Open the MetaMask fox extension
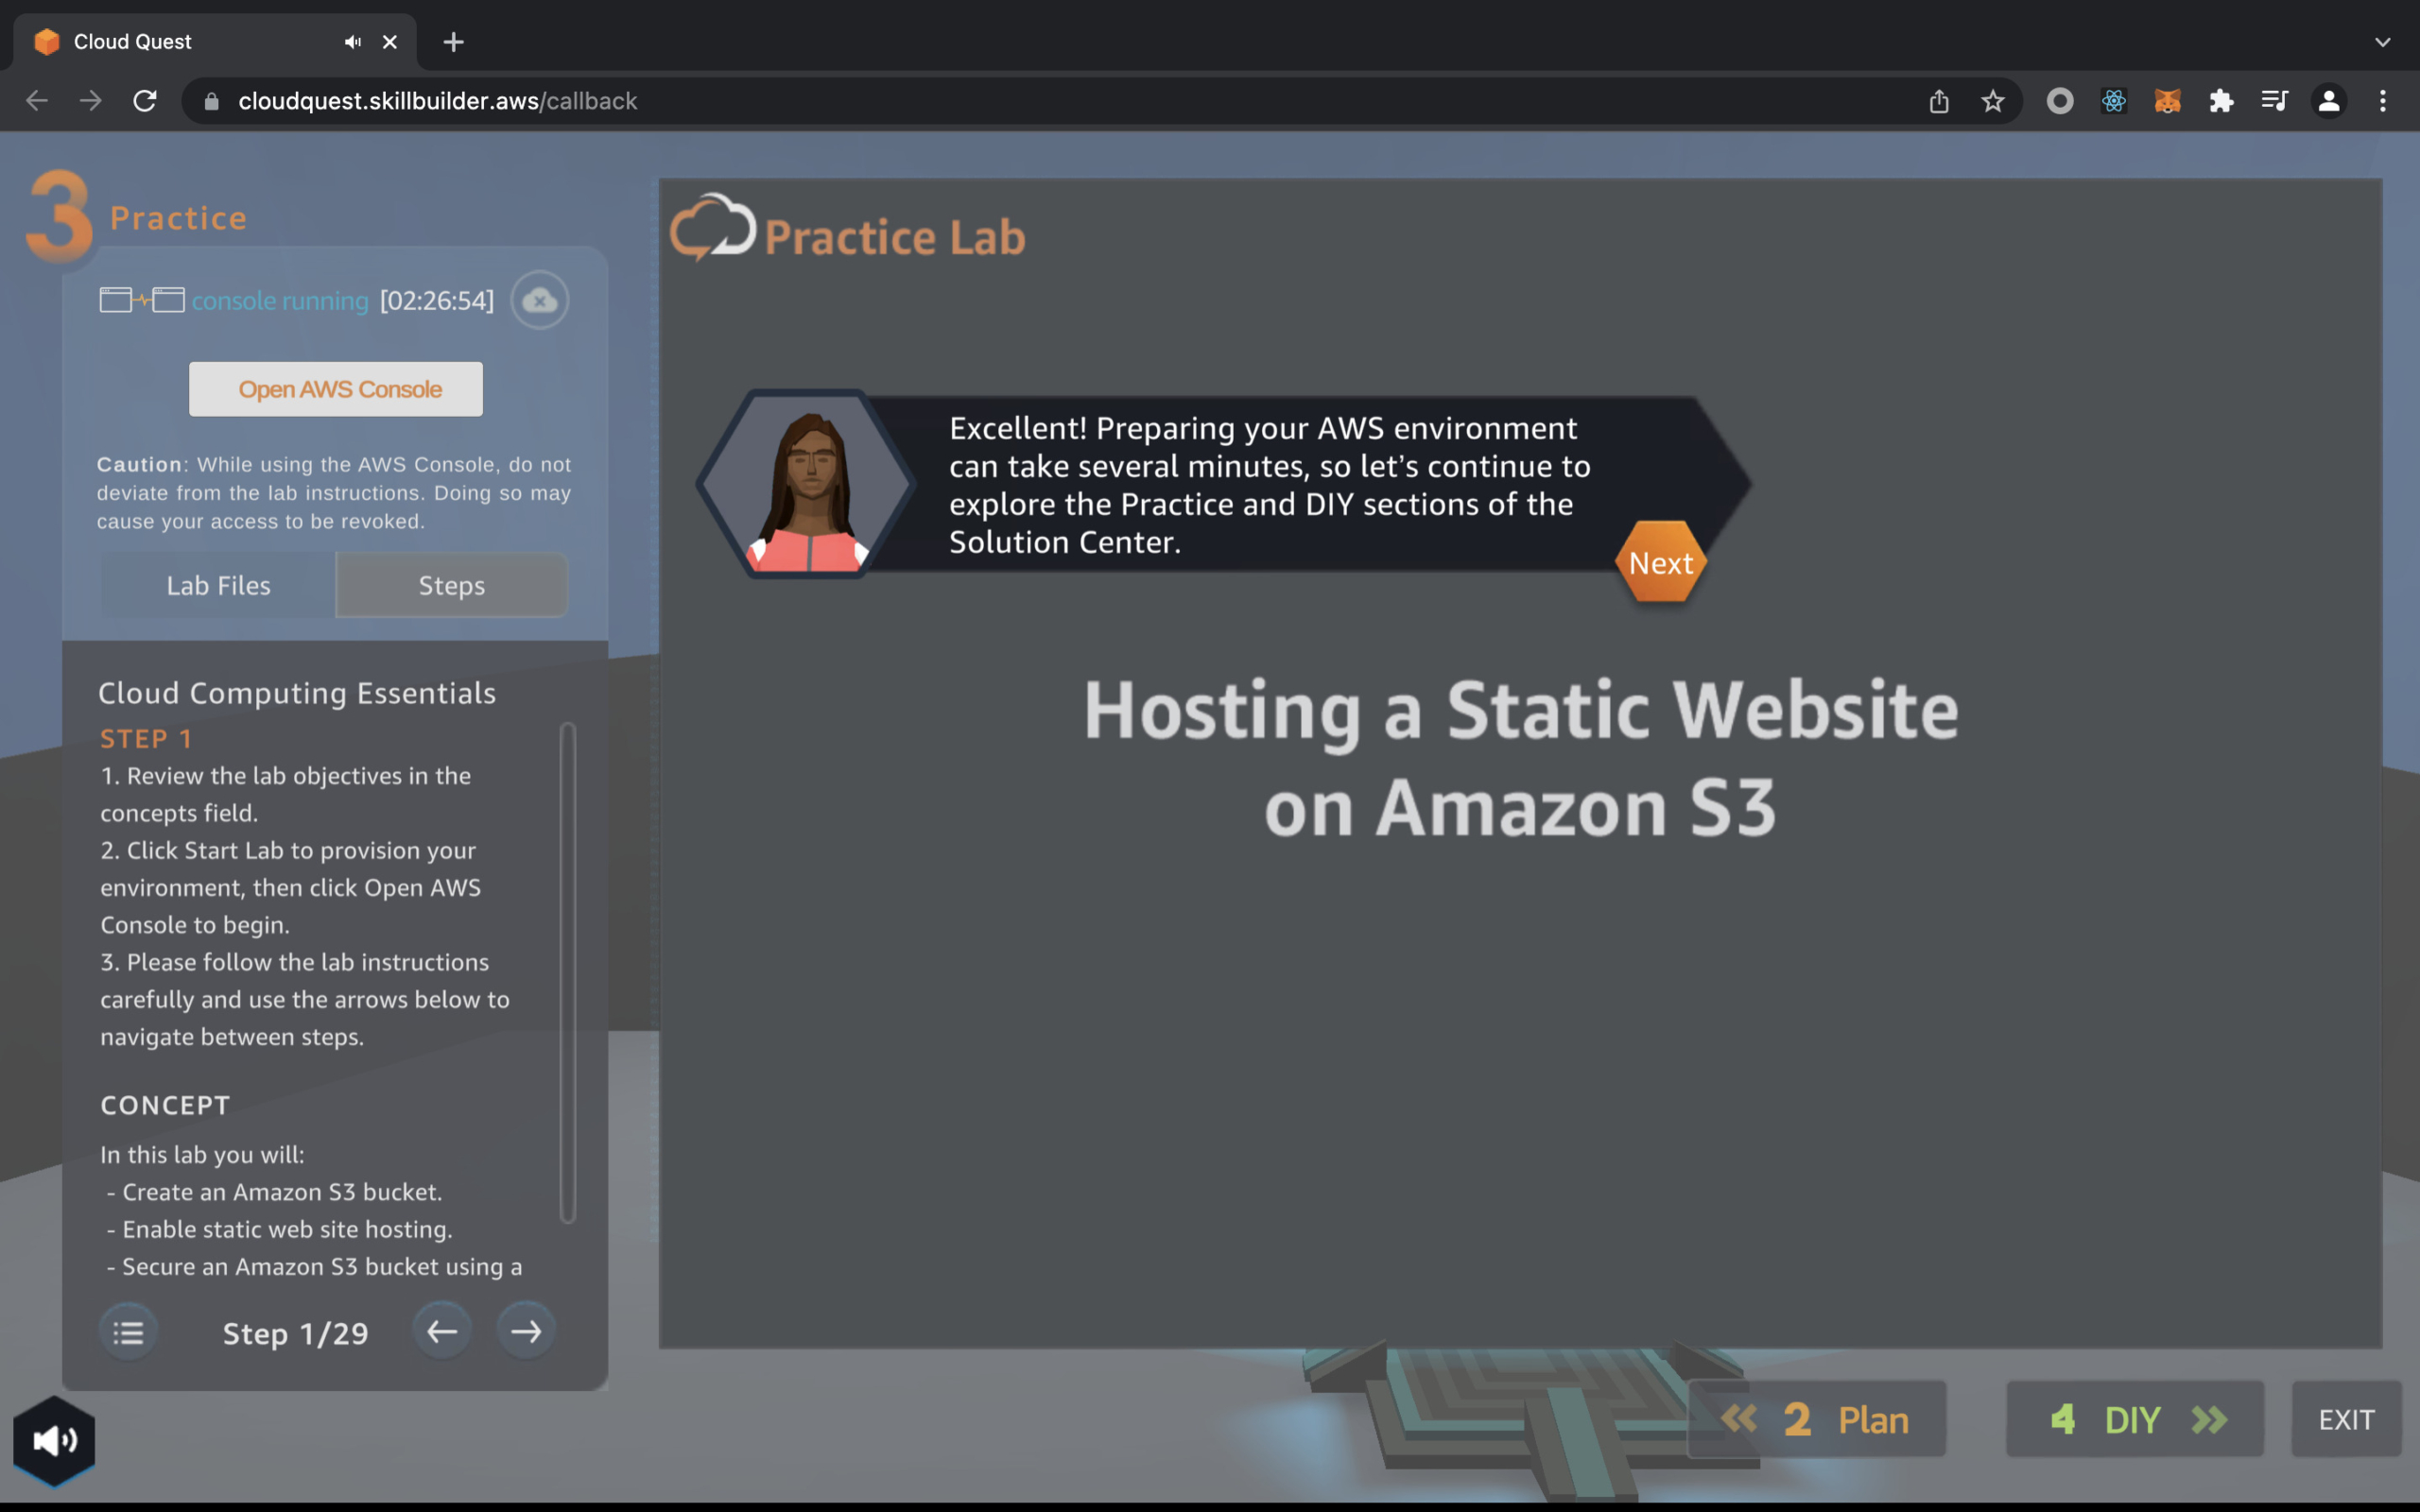 [2168, 101]
